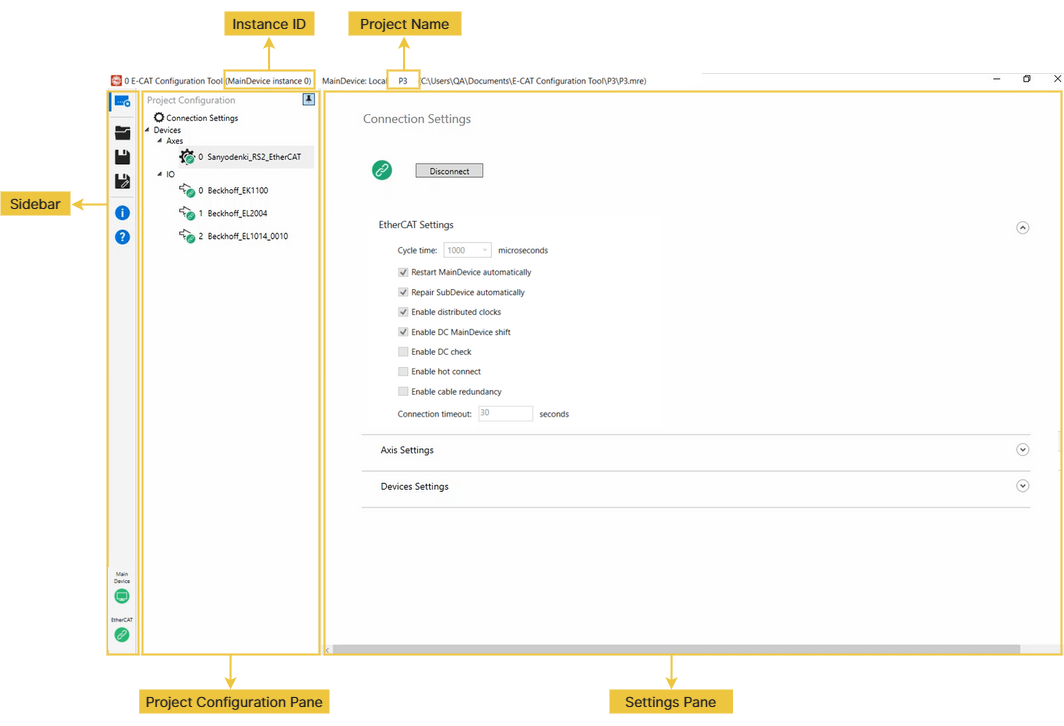Collapse the EtherCAT Settings section
This screenshot has height=726, width=1064.
click(x=1022, y=227)
